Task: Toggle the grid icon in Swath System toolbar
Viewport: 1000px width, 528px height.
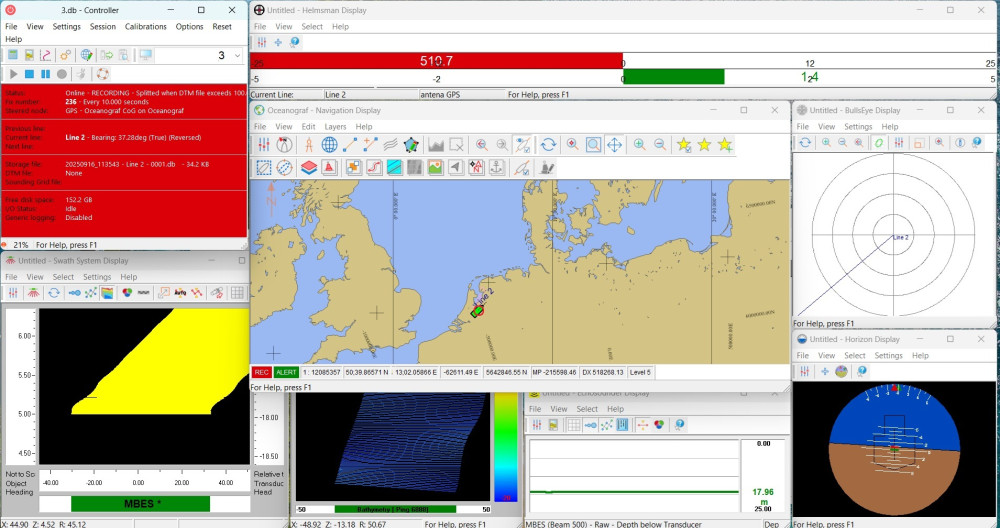Action: (237, 293)
